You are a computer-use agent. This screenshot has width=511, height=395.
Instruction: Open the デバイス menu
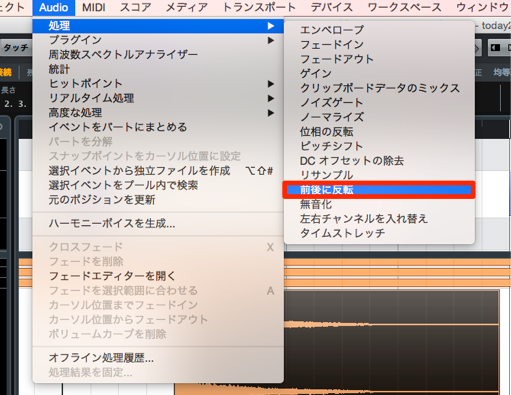[332, 7]
